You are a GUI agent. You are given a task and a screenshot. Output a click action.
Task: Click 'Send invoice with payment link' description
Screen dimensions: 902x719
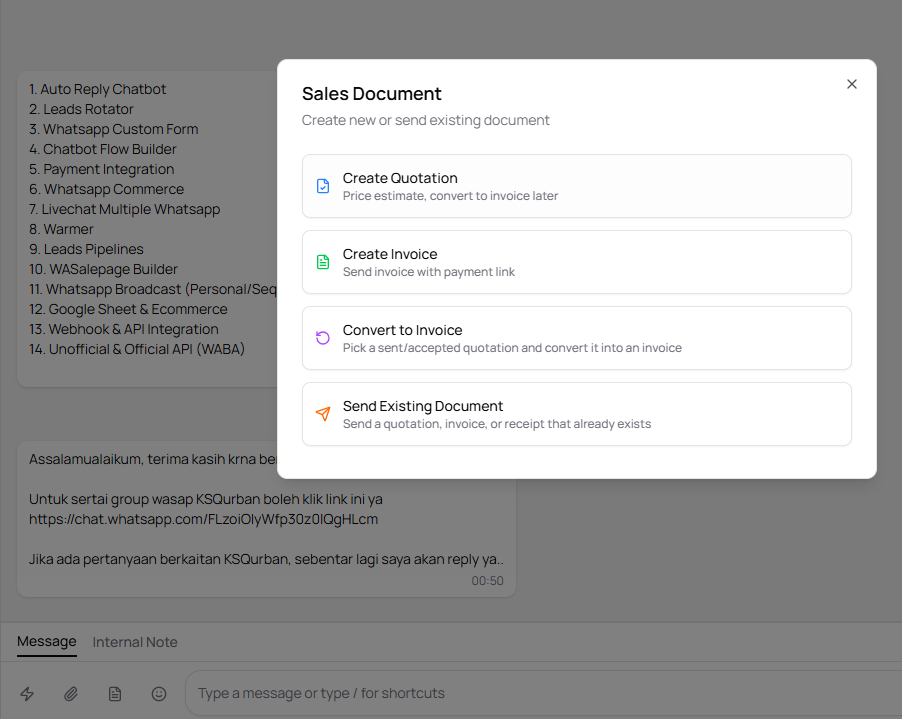429,272
